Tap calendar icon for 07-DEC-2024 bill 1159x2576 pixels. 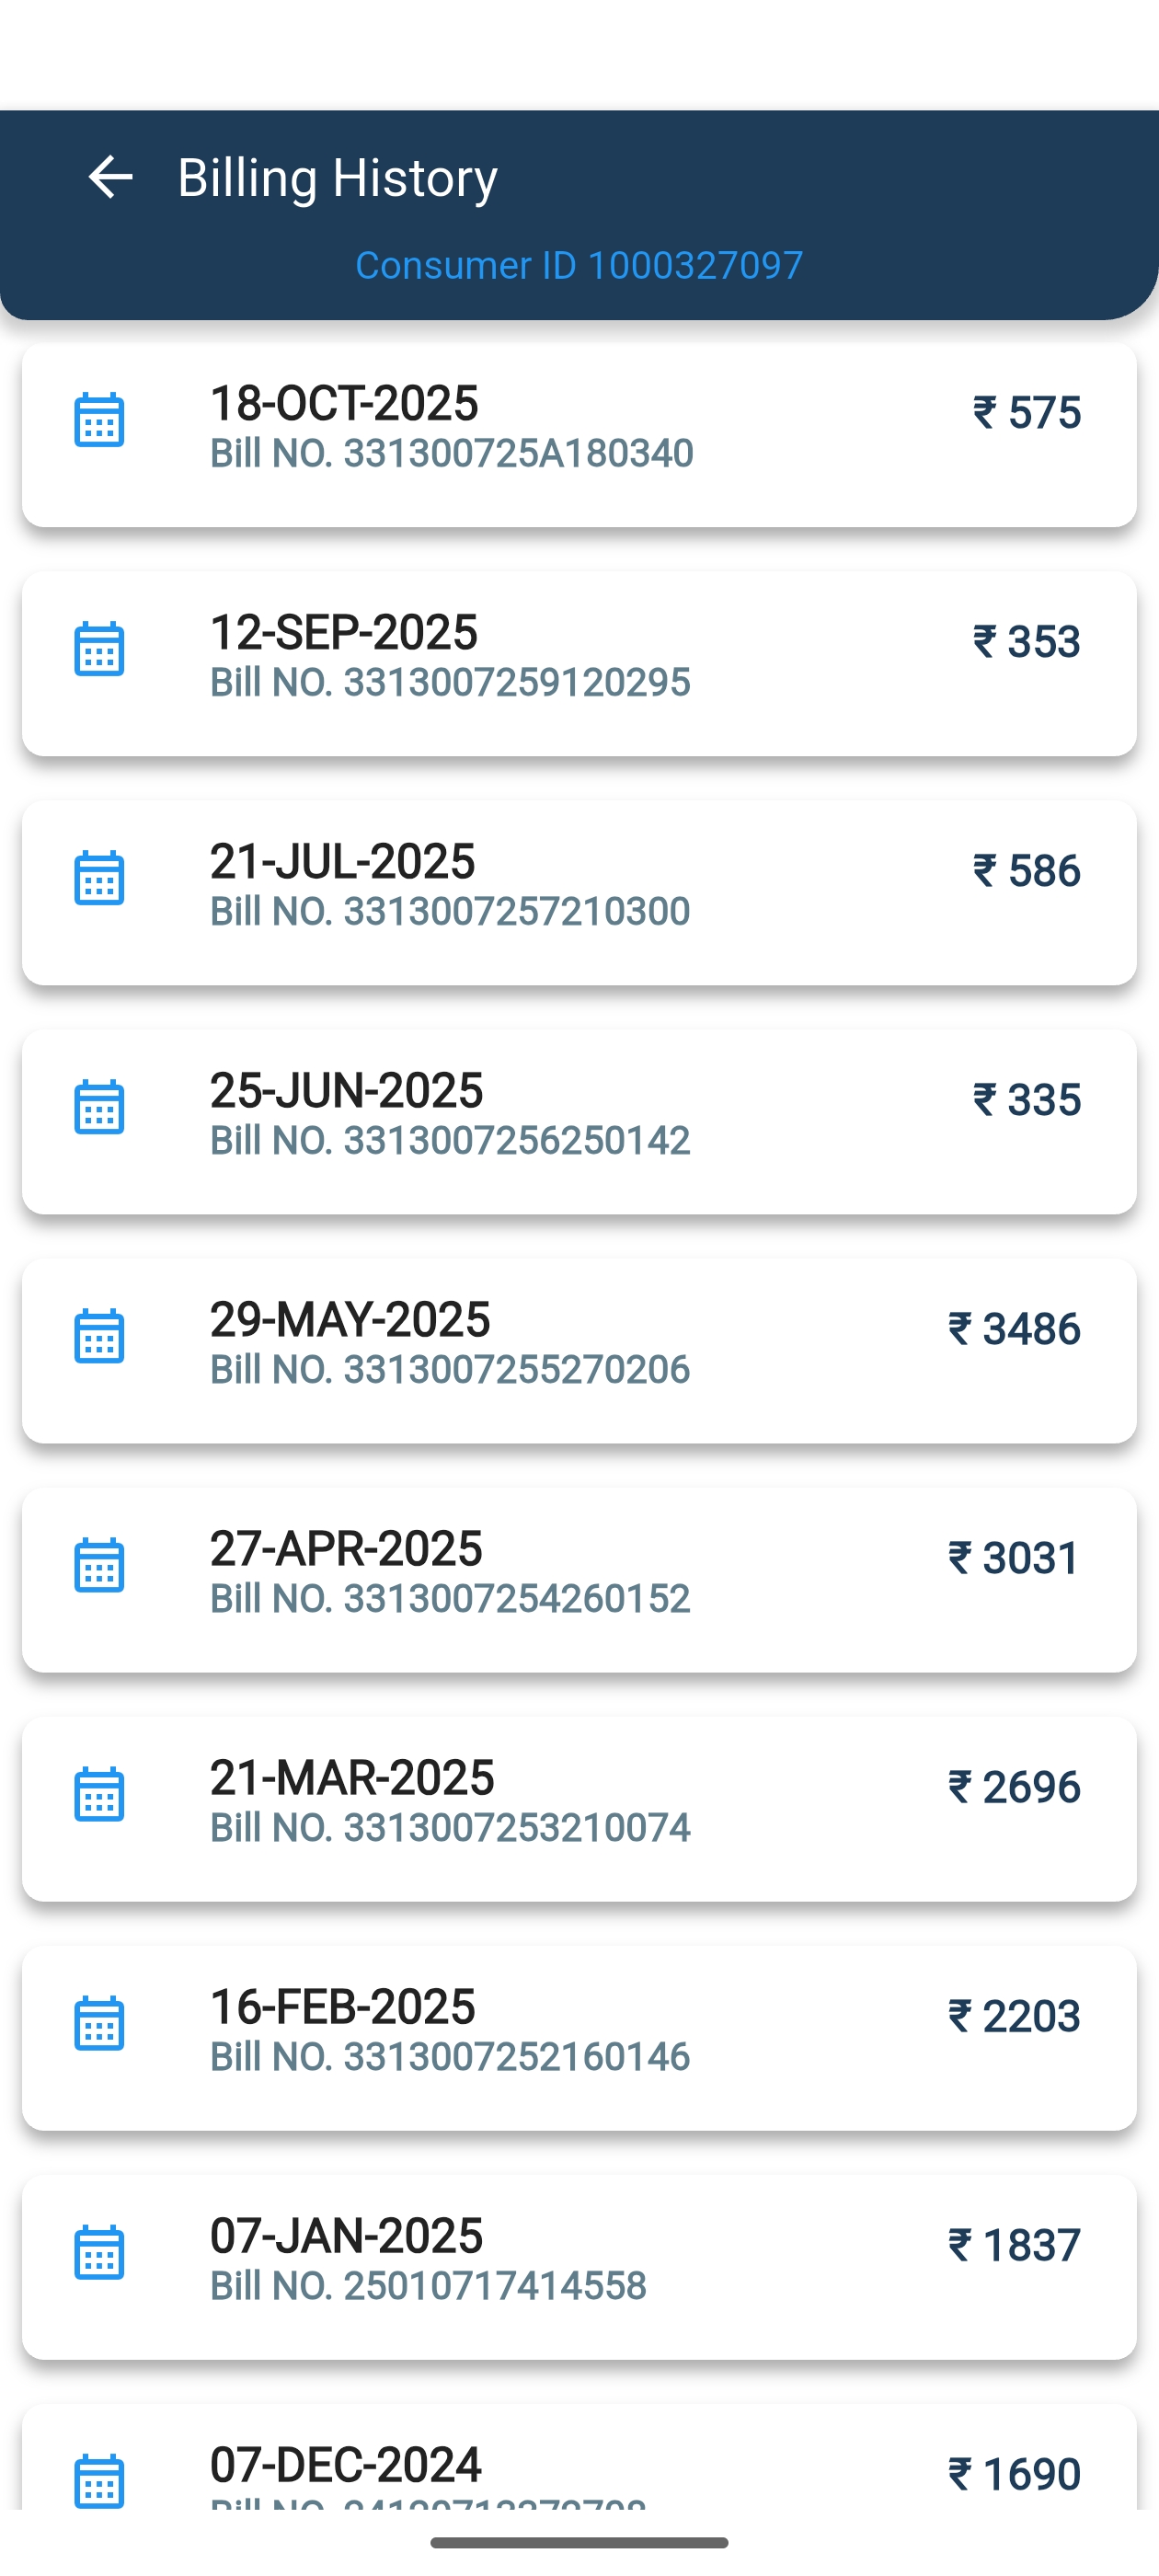(x=99, y=2480)
